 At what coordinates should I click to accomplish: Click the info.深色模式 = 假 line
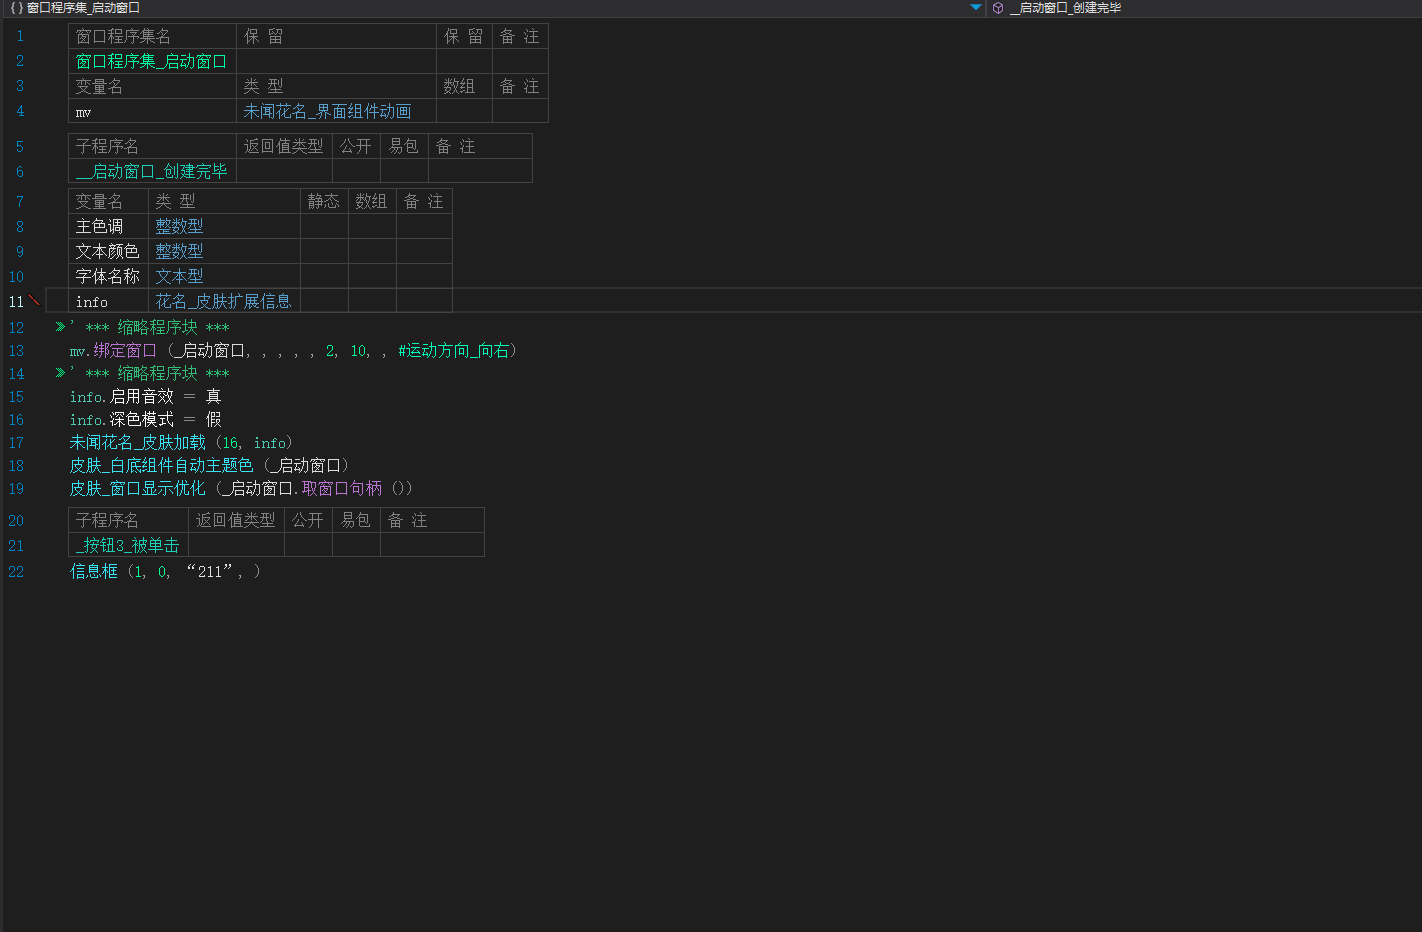click(x=145, y=419)
